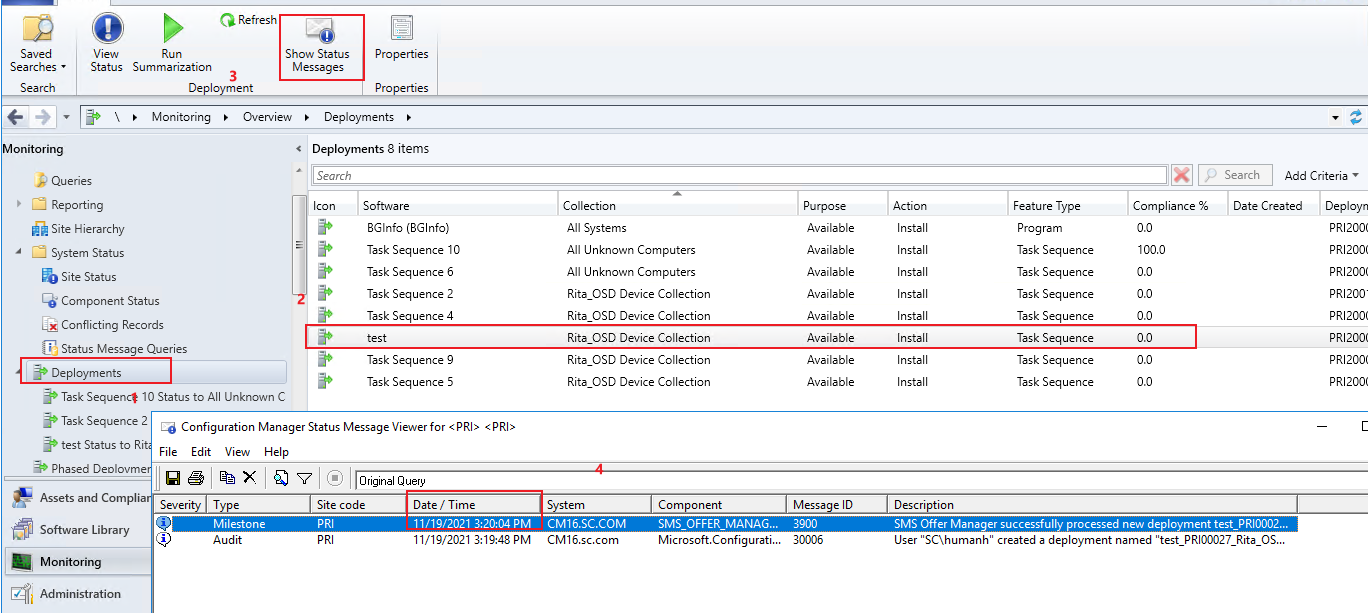Open Conflicting Records in the tree
The width and height of the screenshot is (1368, 613).
coord(112,325)
